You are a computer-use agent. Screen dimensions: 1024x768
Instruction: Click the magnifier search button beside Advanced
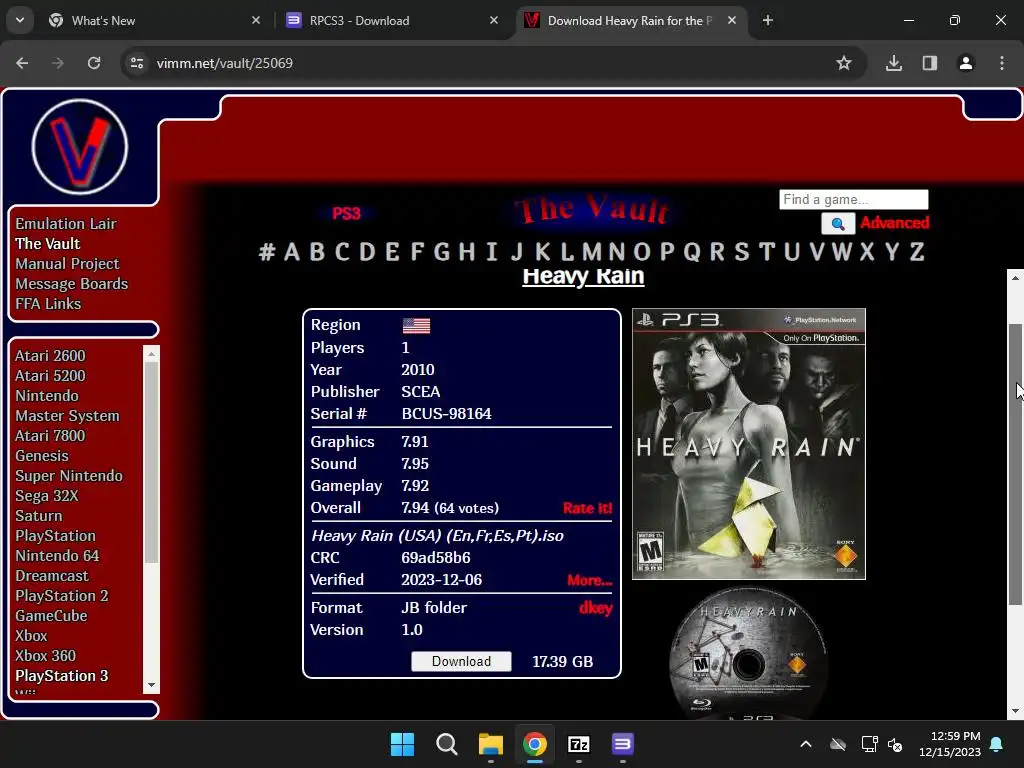click(x=838, y=223)
